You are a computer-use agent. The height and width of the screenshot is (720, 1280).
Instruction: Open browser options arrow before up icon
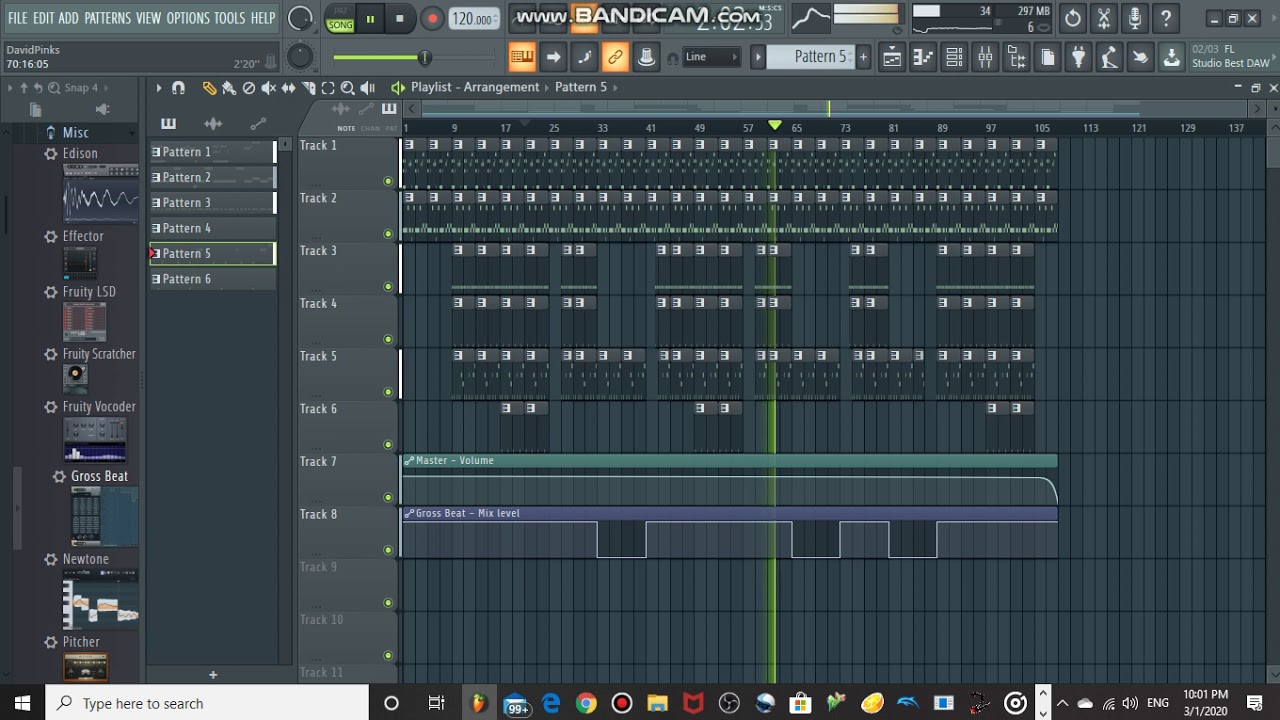(10, 88)
